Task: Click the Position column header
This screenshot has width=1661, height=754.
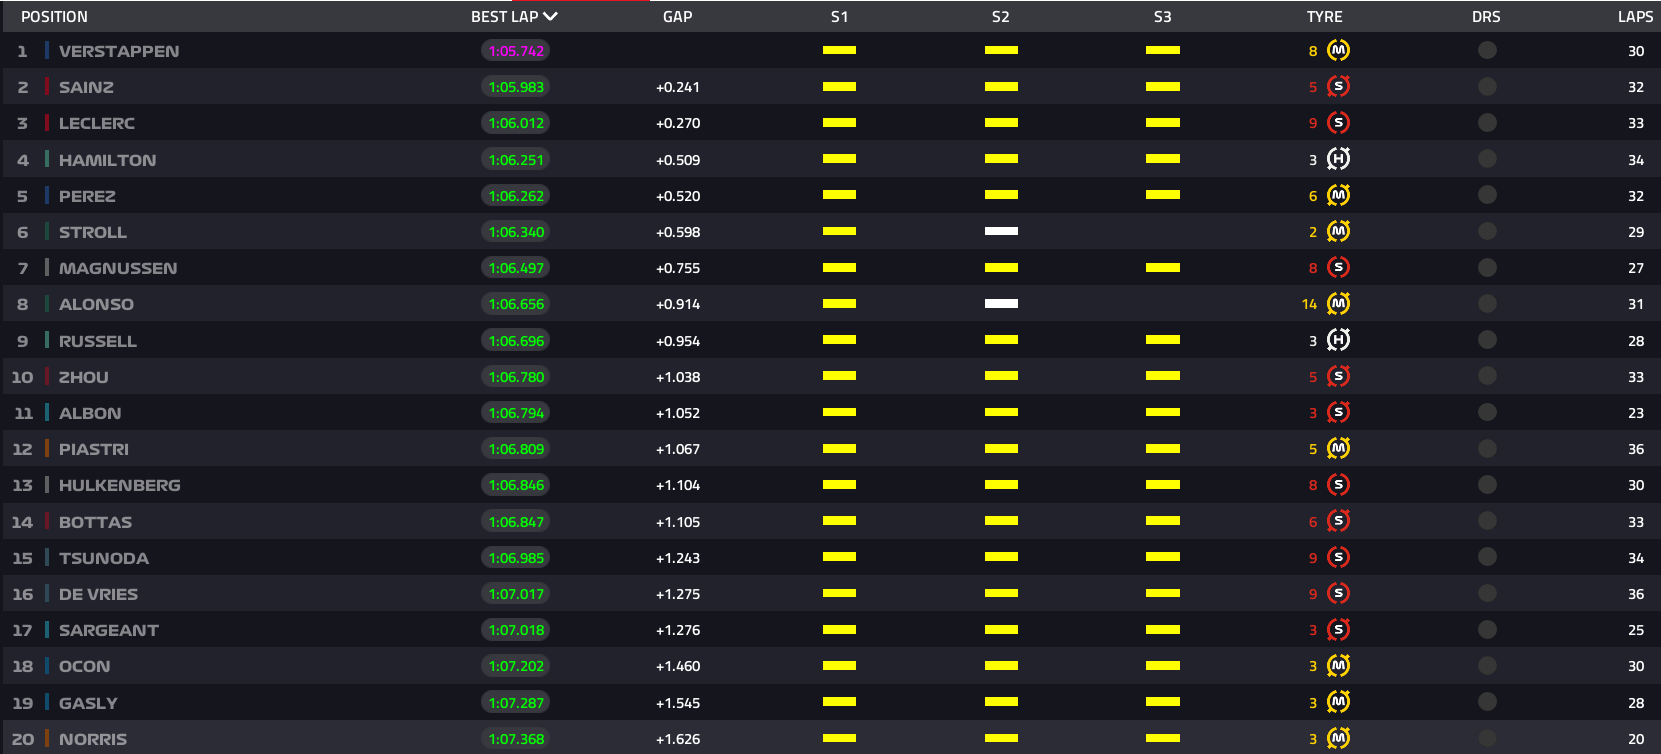Action: [54, 16]
